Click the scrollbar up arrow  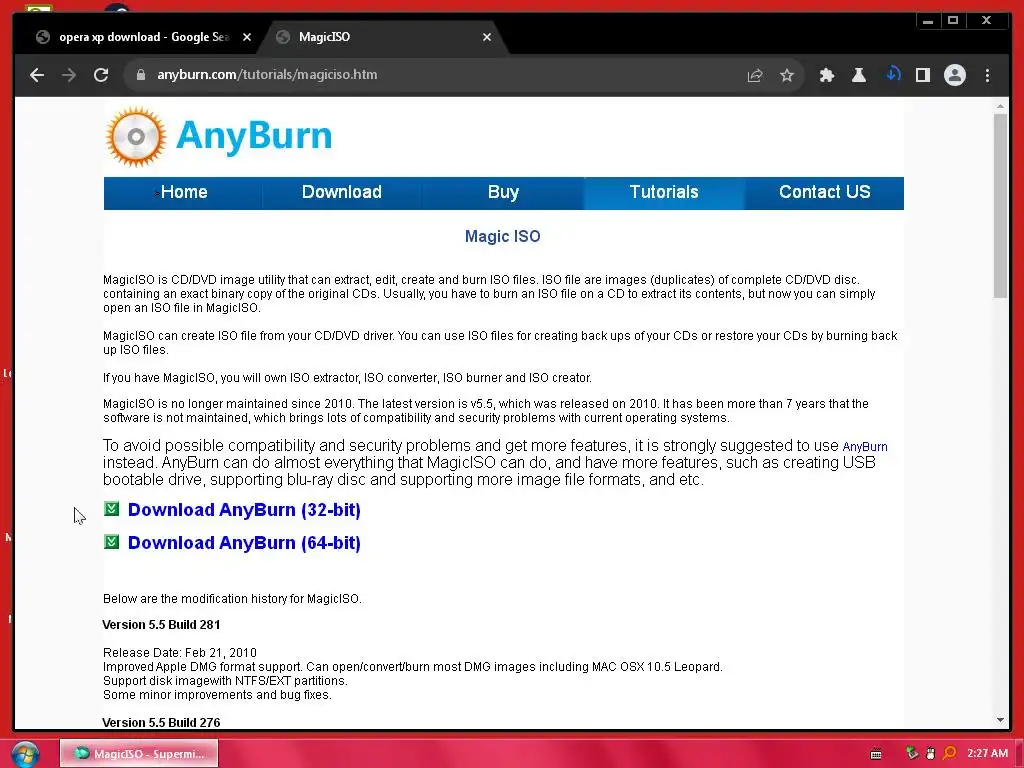1000,106
